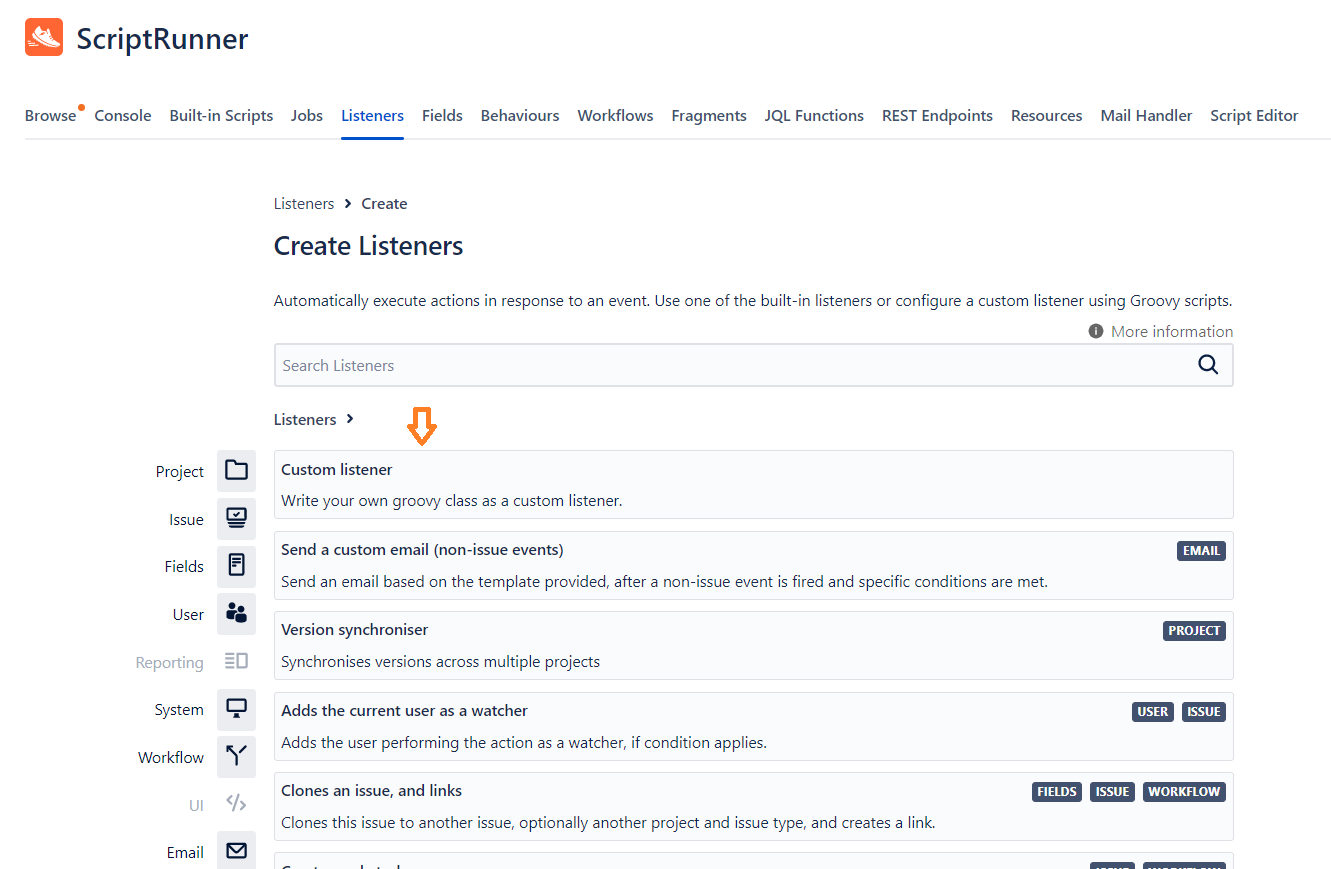Screen dimensions: 1331x869
Task: Click the ISSUE tag on Clones an issue
Action: pos(1112,792)
